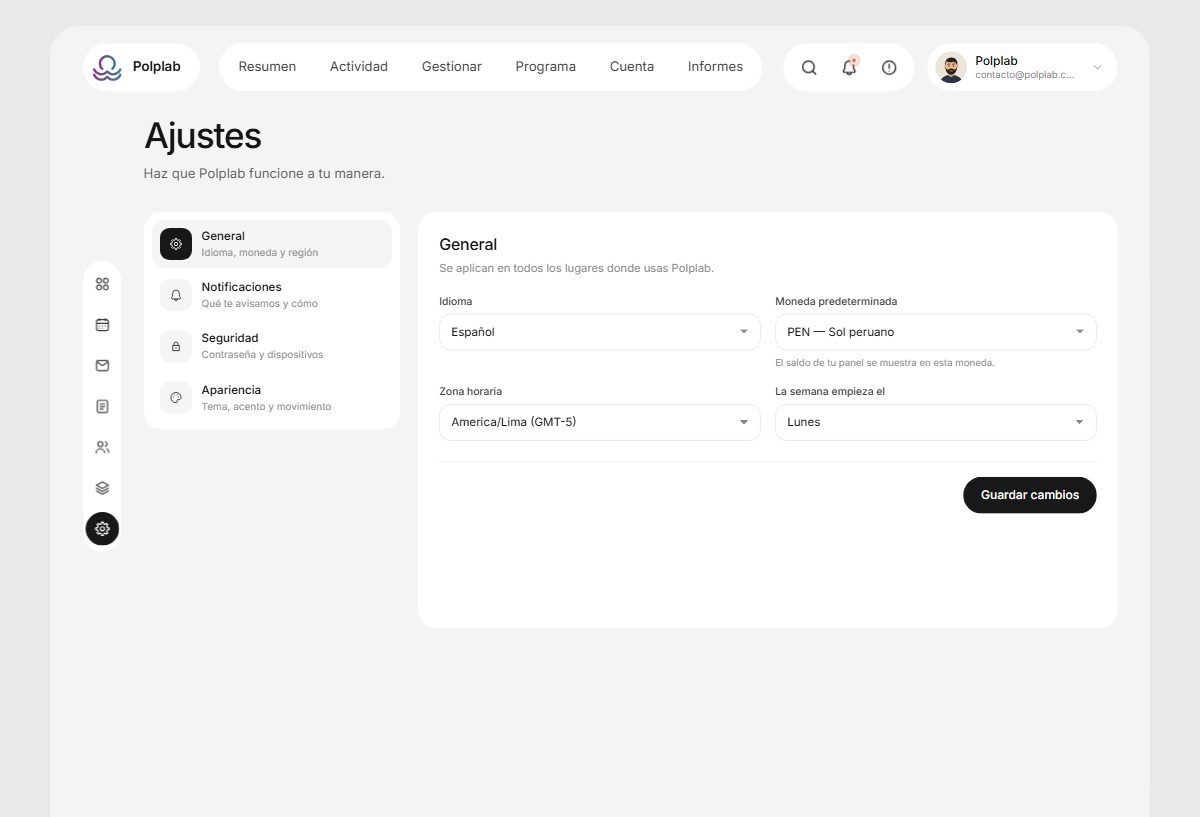Open the Cuenta nav item
1200x817 pixels.
coord(632,67)
